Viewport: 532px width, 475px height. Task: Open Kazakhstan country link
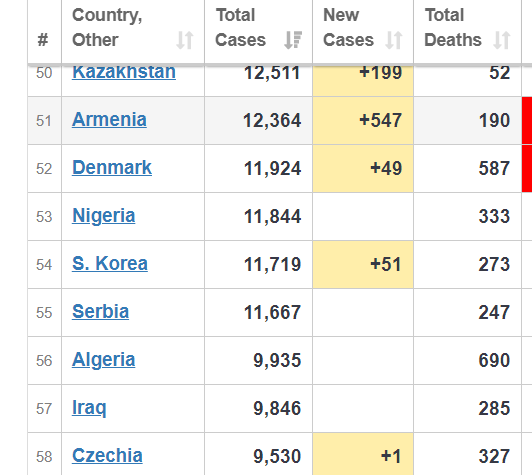pyautogui.click(x=124, y=73)
